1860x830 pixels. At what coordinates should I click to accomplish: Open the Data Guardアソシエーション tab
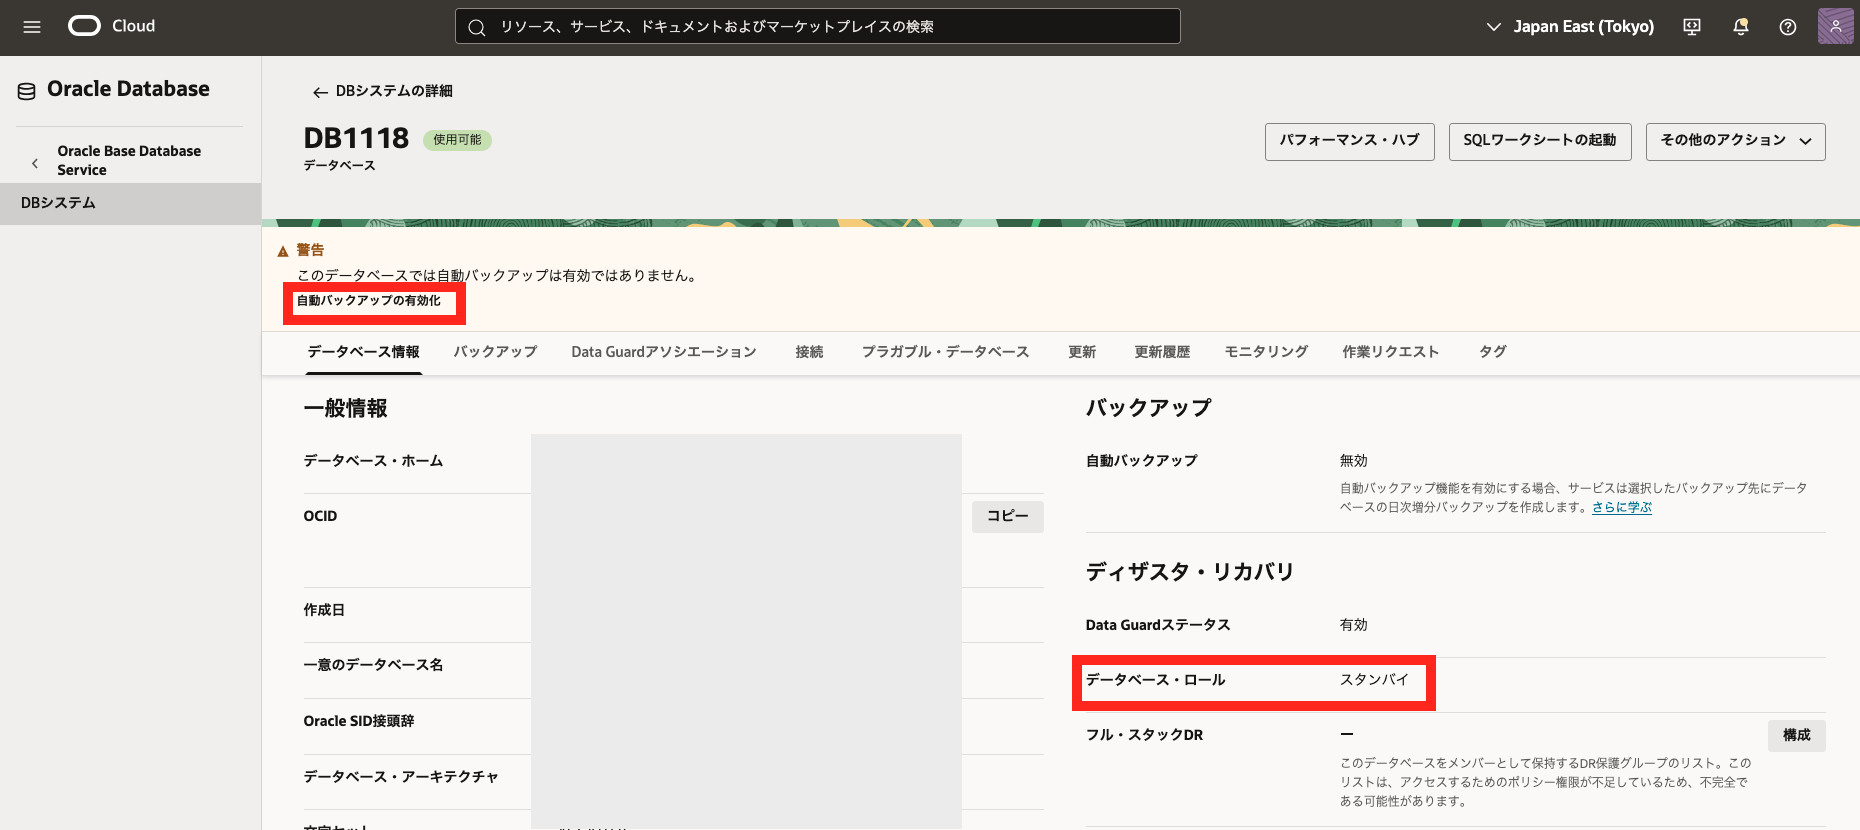click(663, 352)
